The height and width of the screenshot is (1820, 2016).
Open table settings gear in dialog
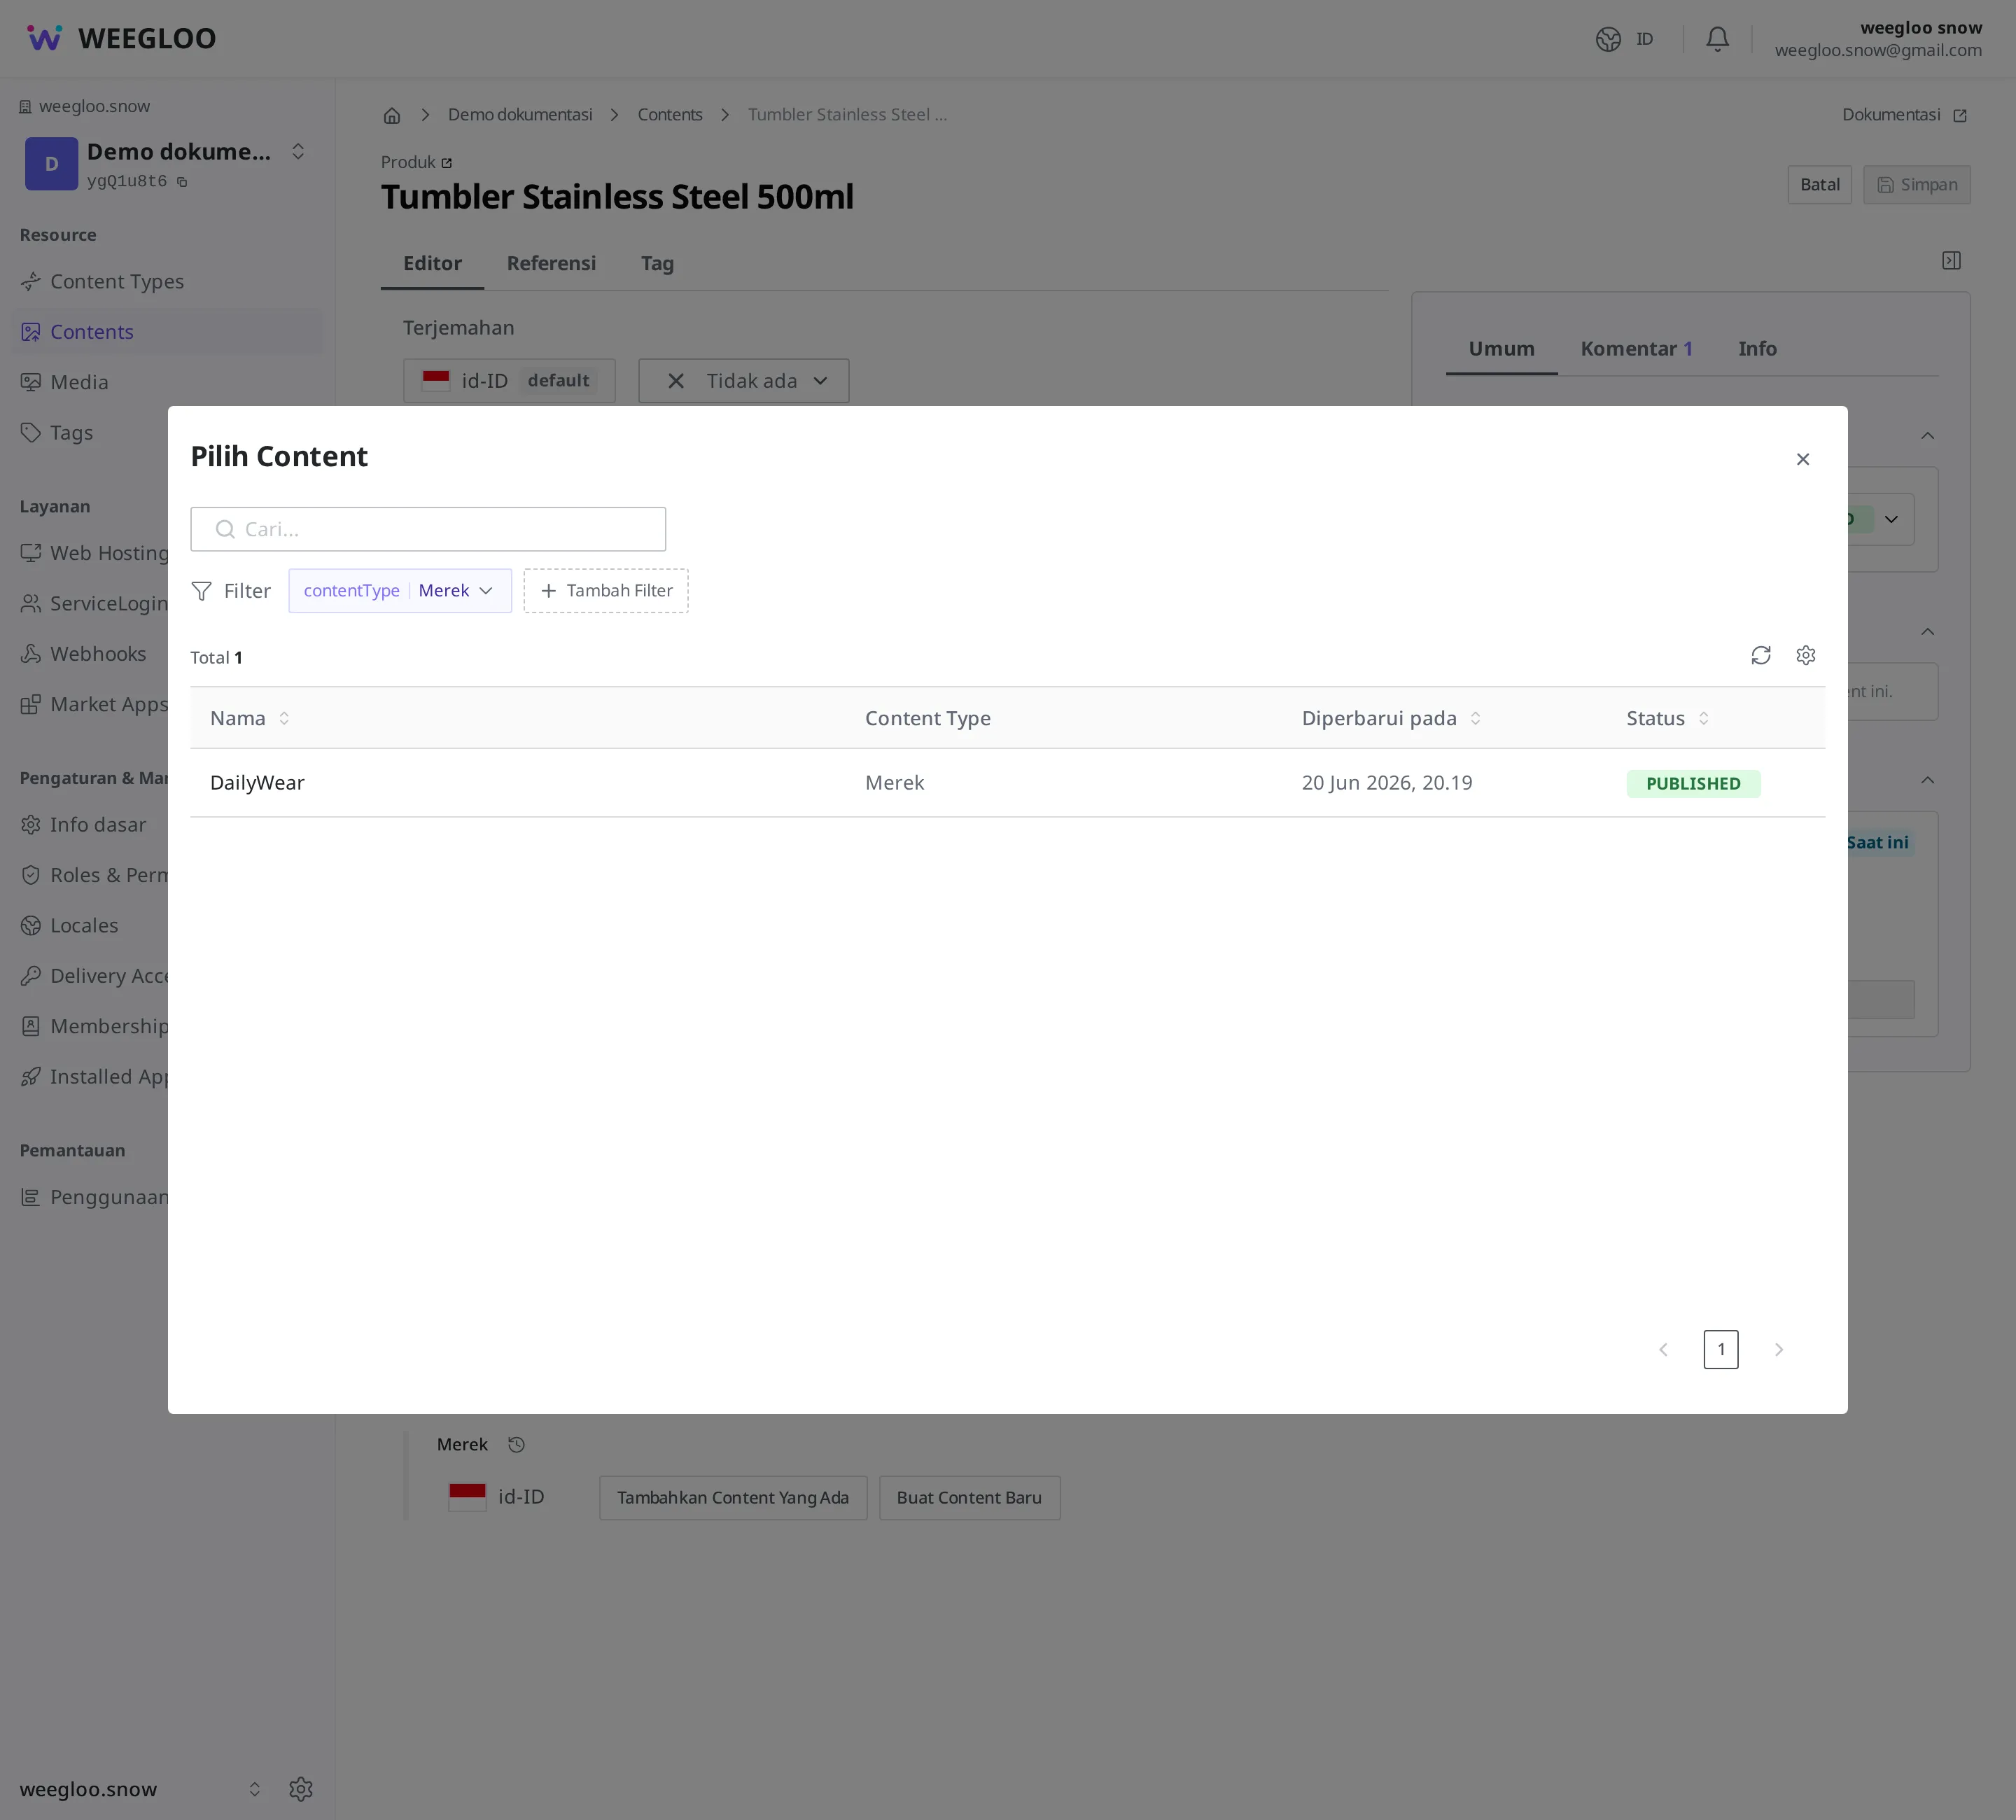coord(1805,655)
